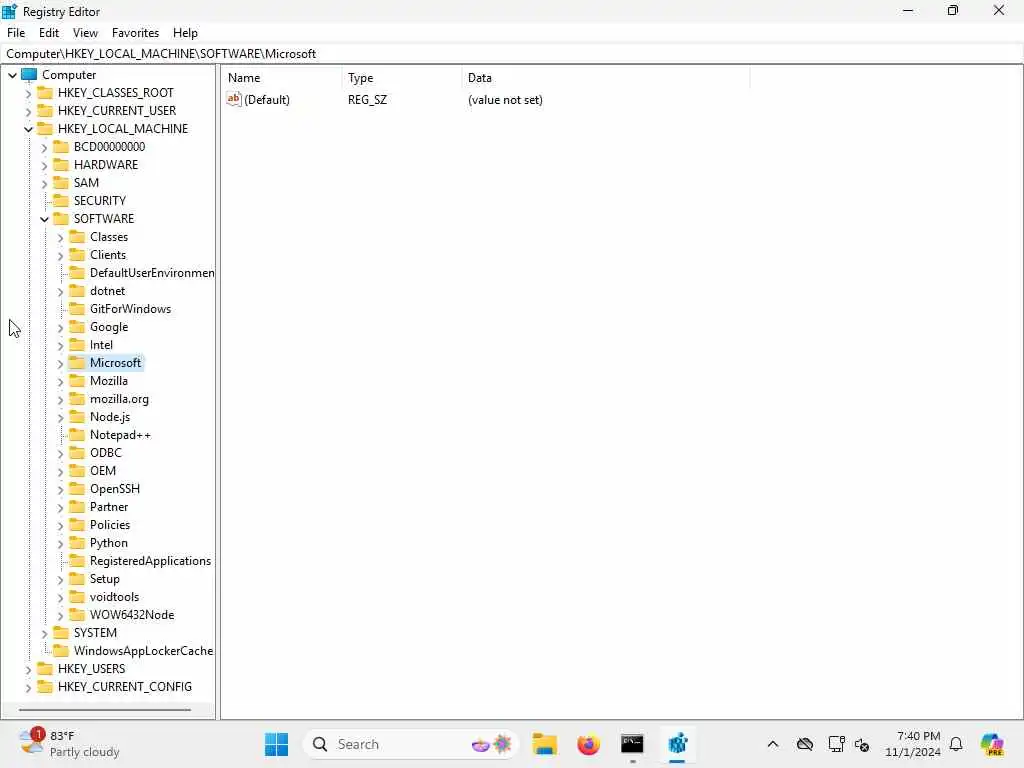Expand the SYSTEM key

[x=44, y=633]
